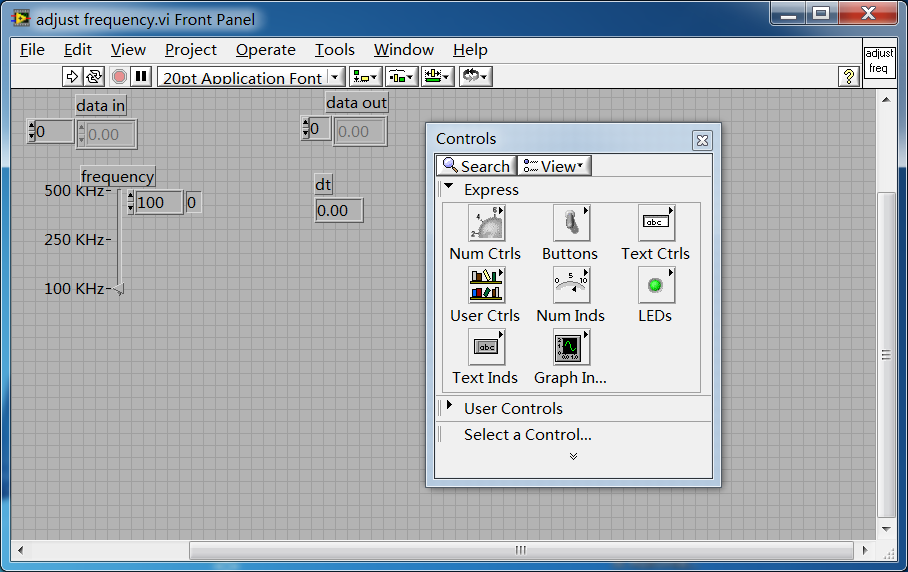
Task: Select the LEDs palette icon
Action: click(x=656, y=286)
